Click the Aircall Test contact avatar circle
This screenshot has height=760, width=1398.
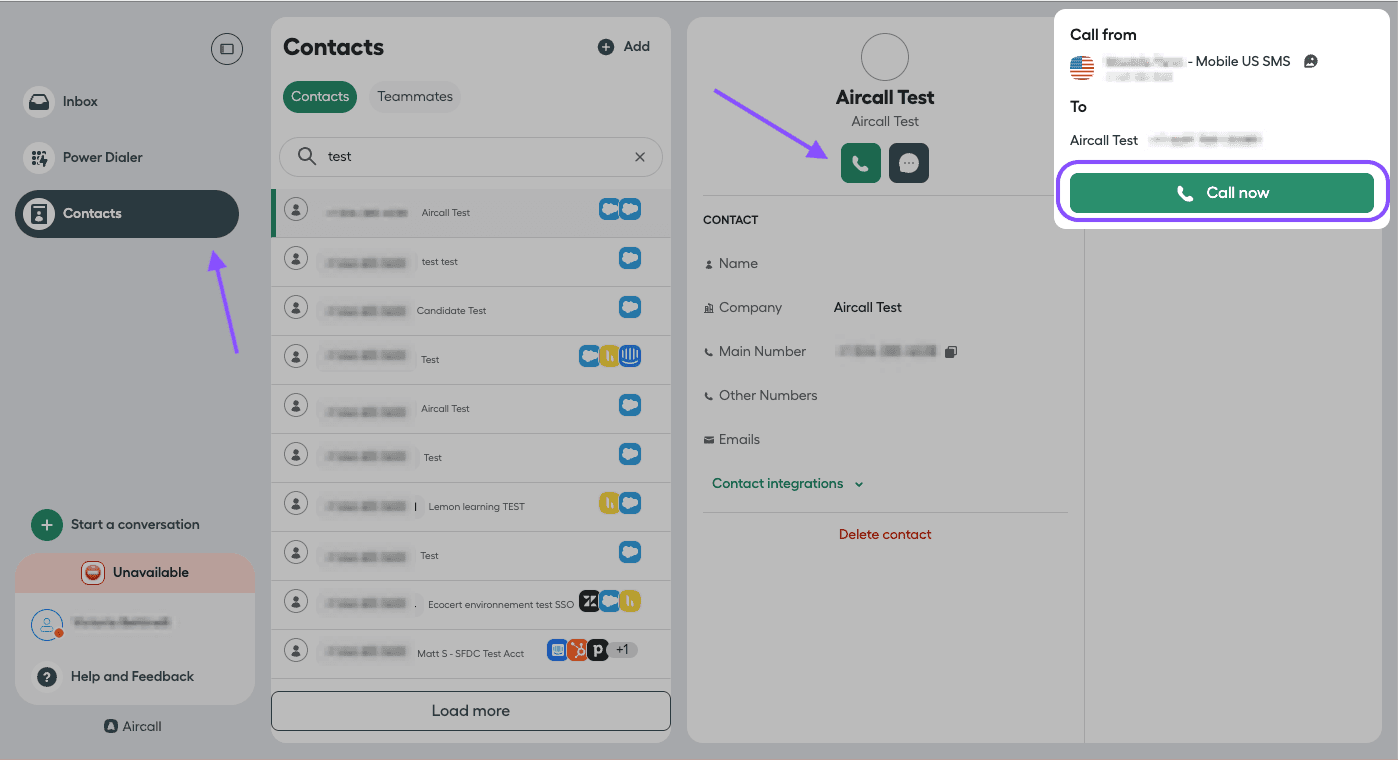[x=884, y=57]
